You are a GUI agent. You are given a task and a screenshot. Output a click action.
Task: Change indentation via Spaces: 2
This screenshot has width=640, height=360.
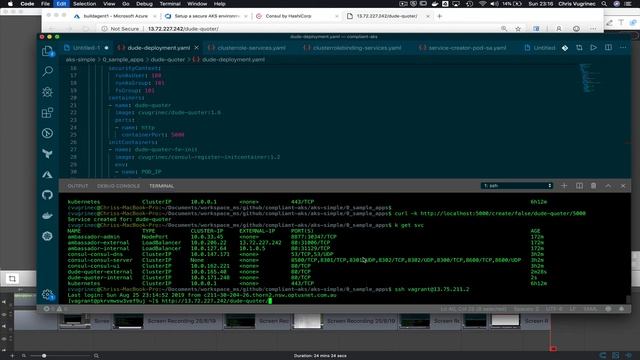527,309
